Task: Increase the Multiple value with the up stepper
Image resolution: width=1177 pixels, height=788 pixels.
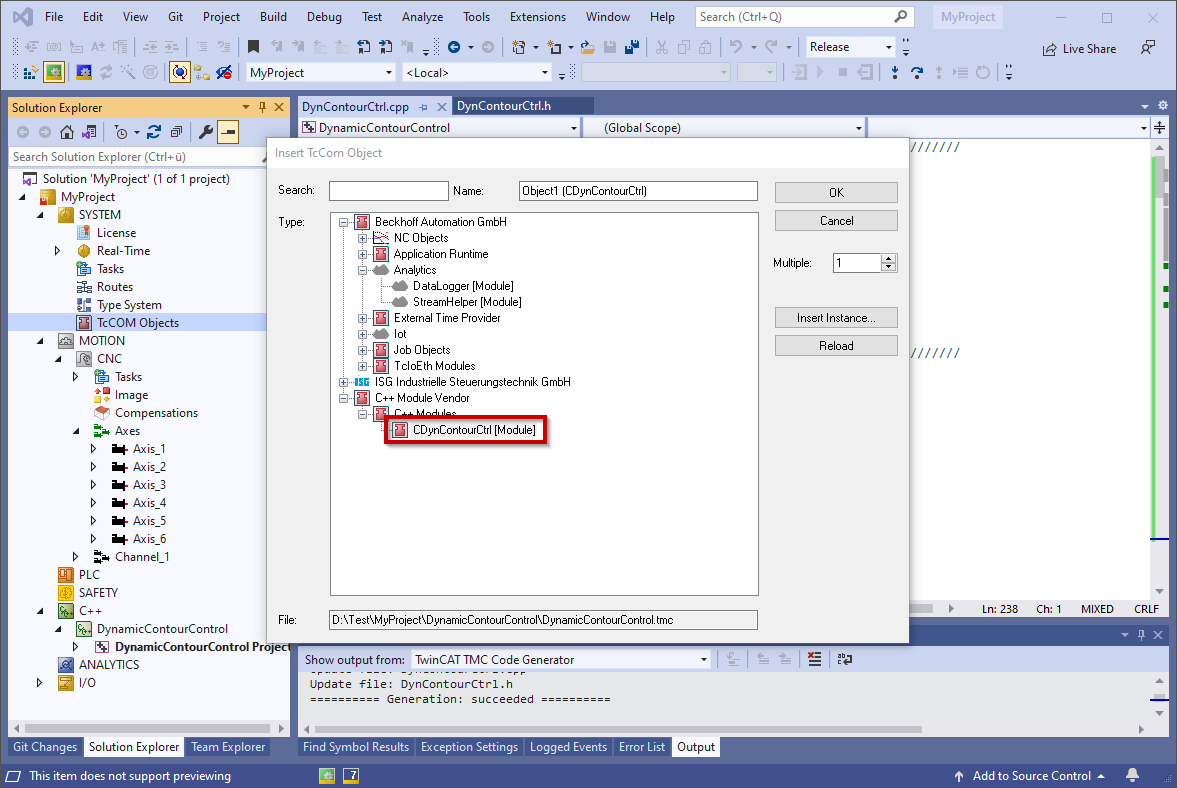Action: click(x=889, y=258)
